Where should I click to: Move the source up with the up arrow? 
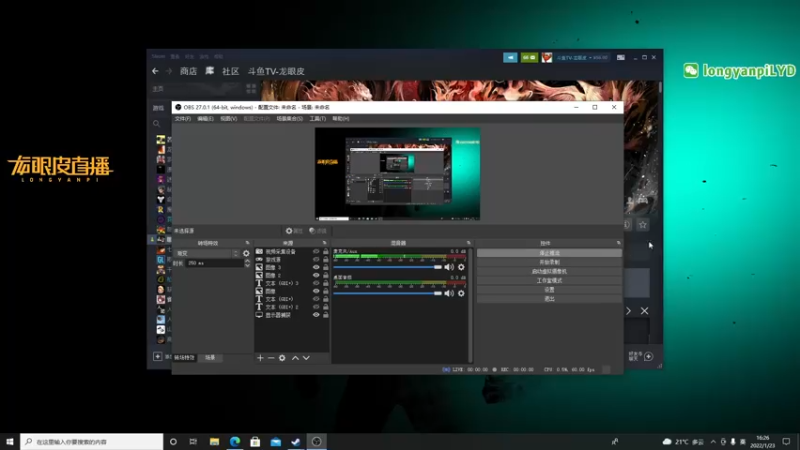[295, 358]
